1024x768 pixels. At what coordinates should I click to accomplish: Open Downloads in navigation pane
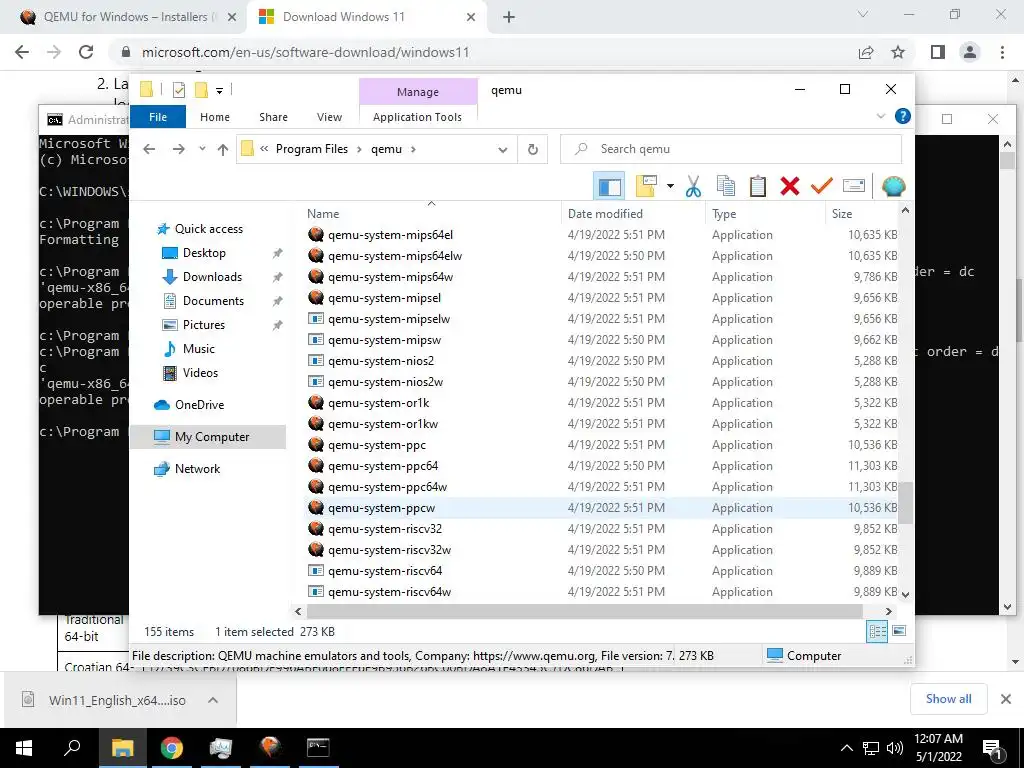[x=212, y=277]
